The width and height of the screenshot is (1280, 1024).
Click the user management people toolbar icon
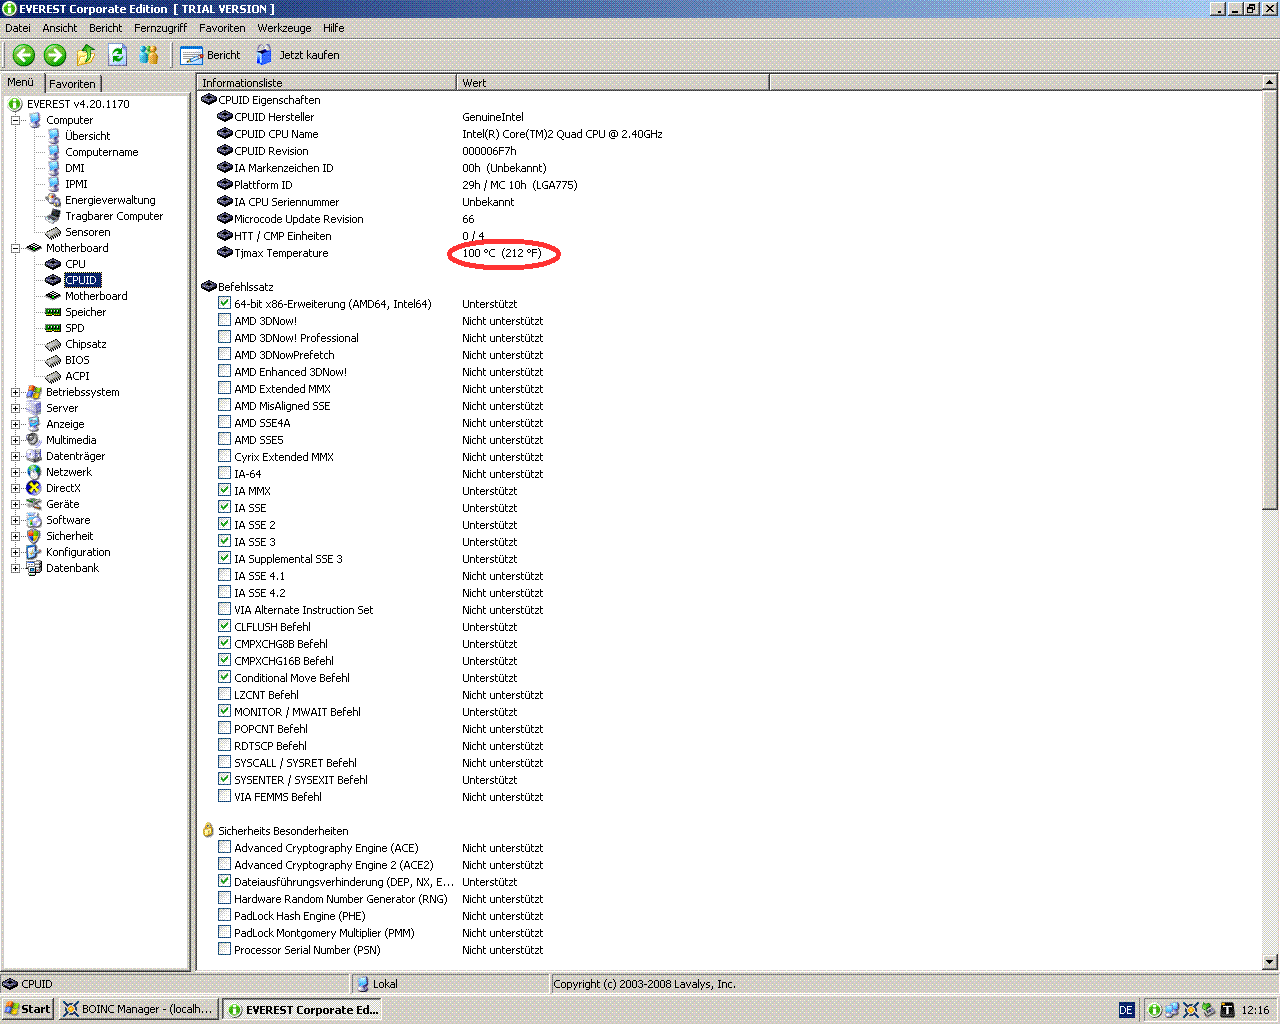[149, 55]
